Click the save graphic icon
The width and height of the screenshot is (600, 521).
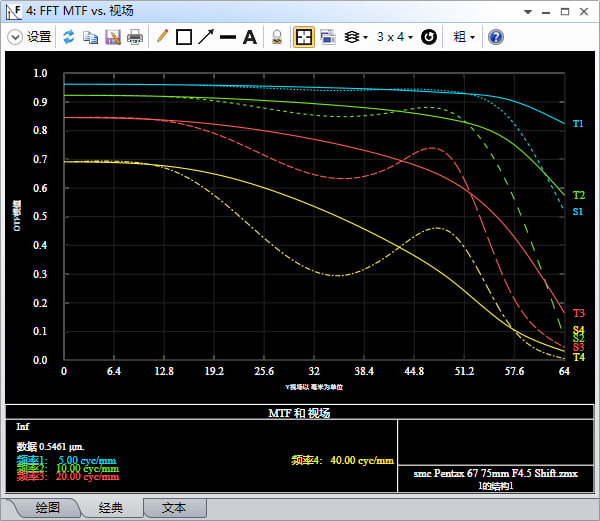click(112, 37)
